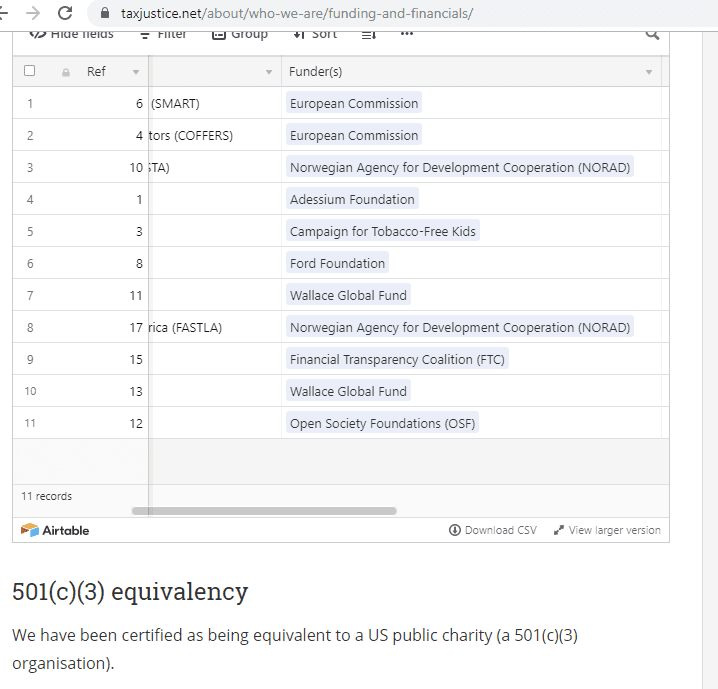Select Wallace Global Fund tag in row 10
The image size is (718, 689).
pyautogui.click(x=348, y=392)
